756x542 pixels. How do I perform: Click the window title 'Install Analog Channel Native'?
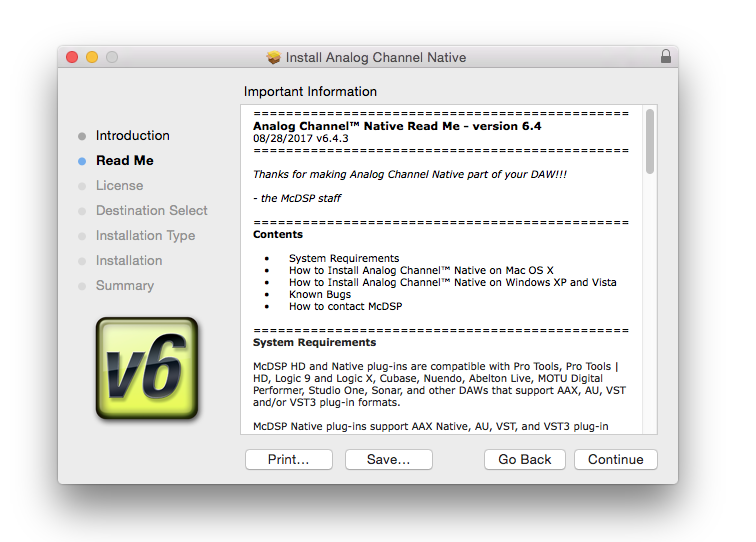(376, 57)
